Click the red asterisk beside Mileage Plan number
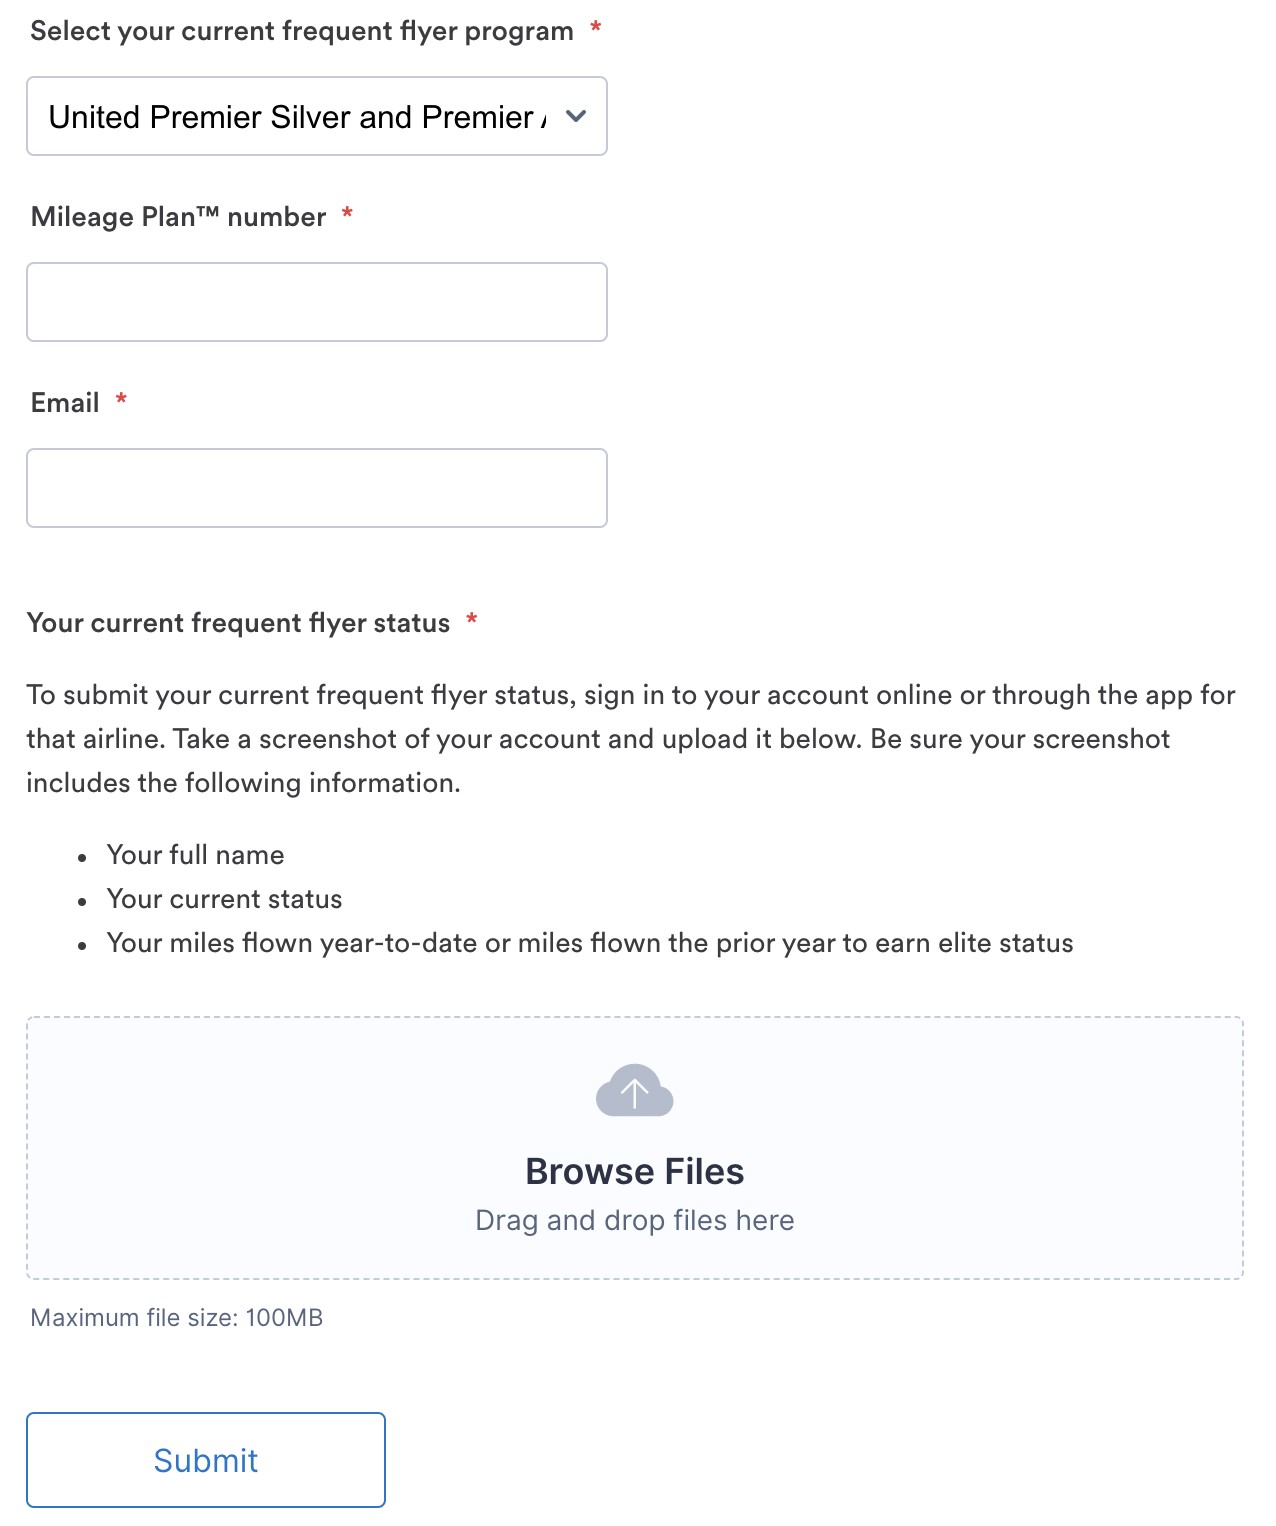Screen dimensions: 1276x1526 tap(347, 215)
